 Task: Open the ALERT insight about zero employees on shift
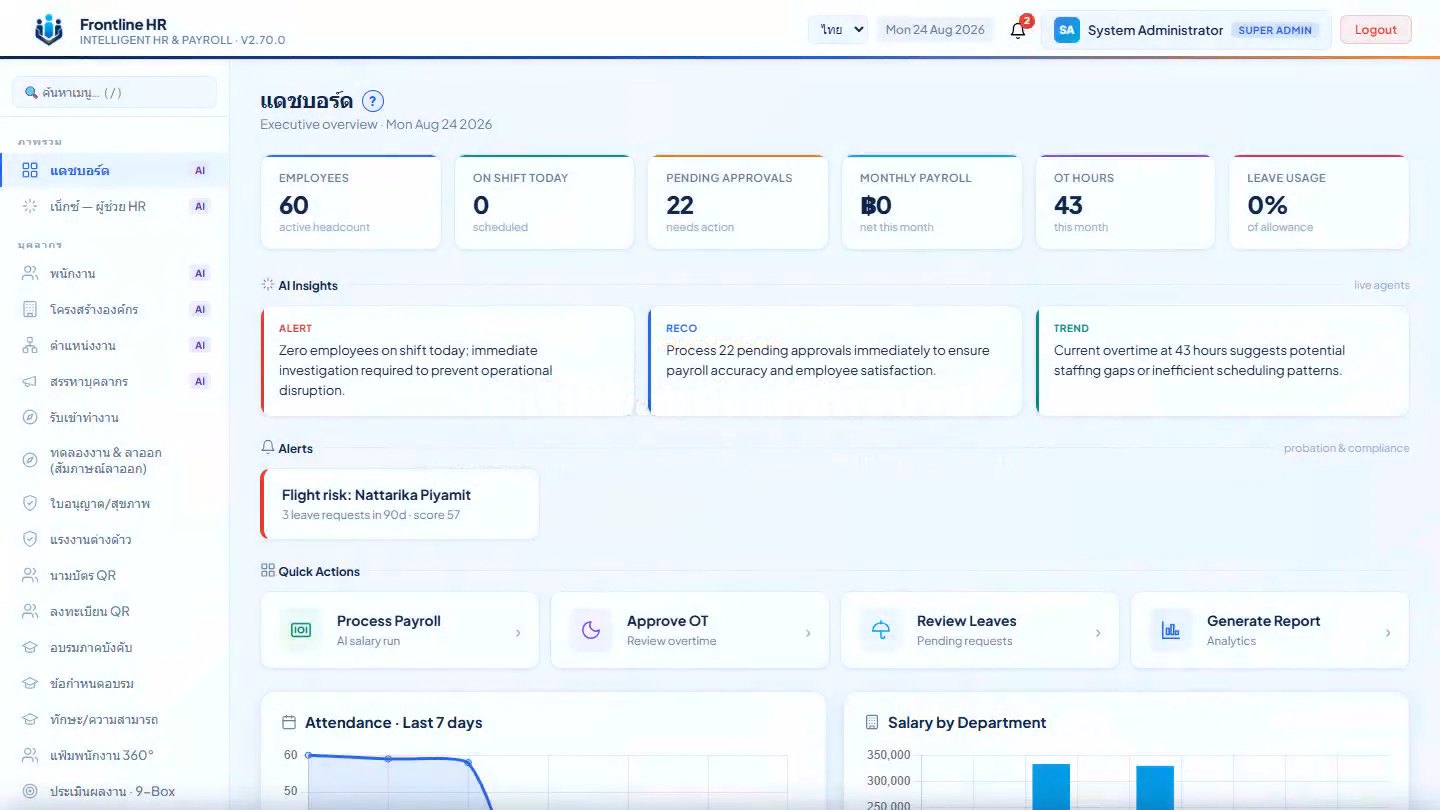[447, 361]
